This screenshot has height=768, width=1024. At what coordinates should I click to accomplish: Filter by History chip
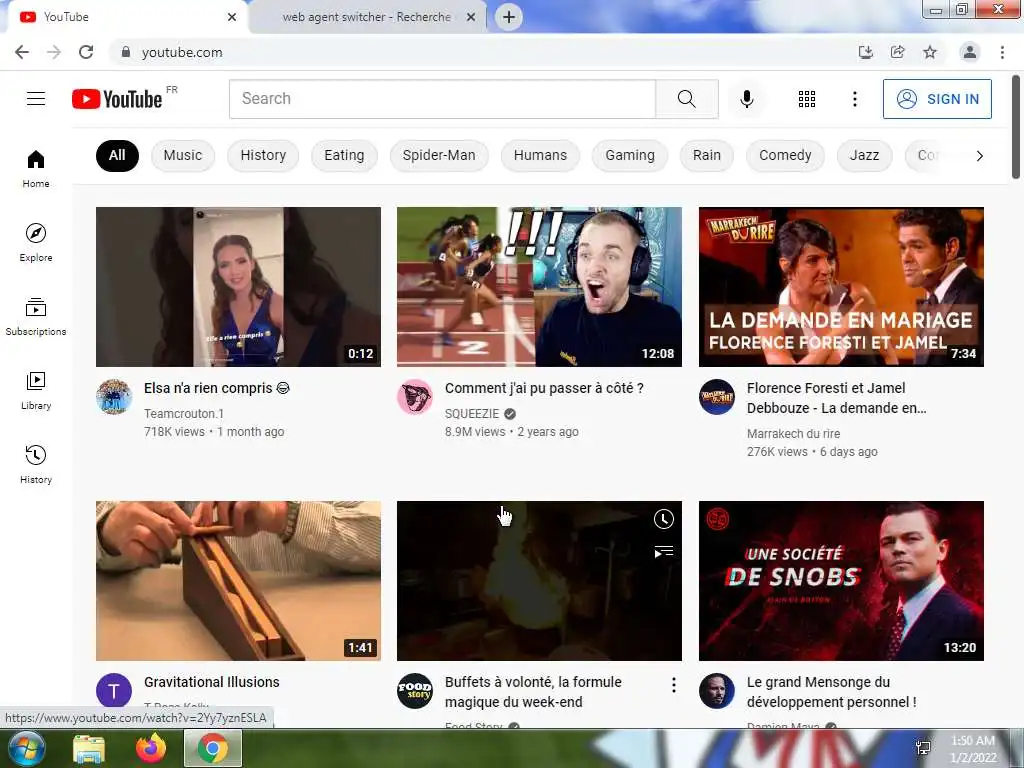click(x=263, y=155)
